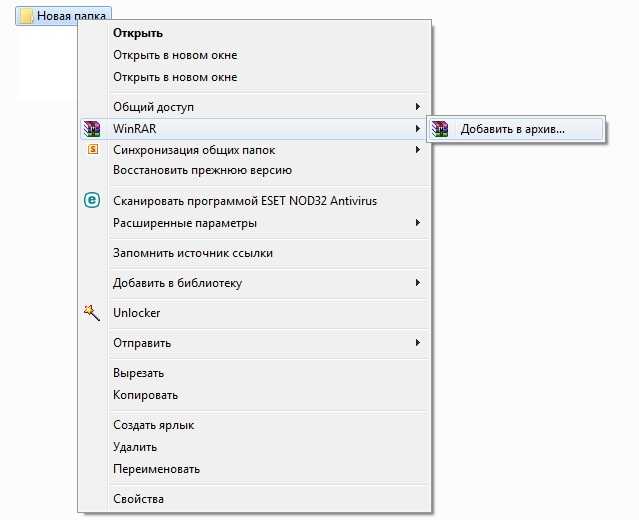The height and width of the screenshot is (520, 639).
Task: Expand the Синхронизация общих папок submenu arrow
Action: pos(417,150)
